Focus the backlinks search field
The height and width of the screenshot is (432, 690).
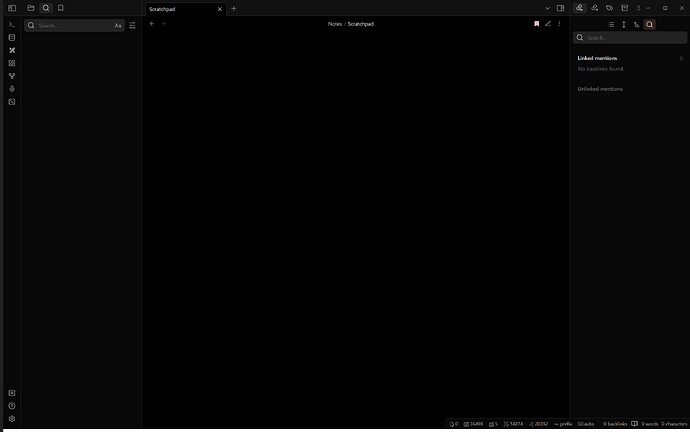pyautogui.click(x=630, y=38)
